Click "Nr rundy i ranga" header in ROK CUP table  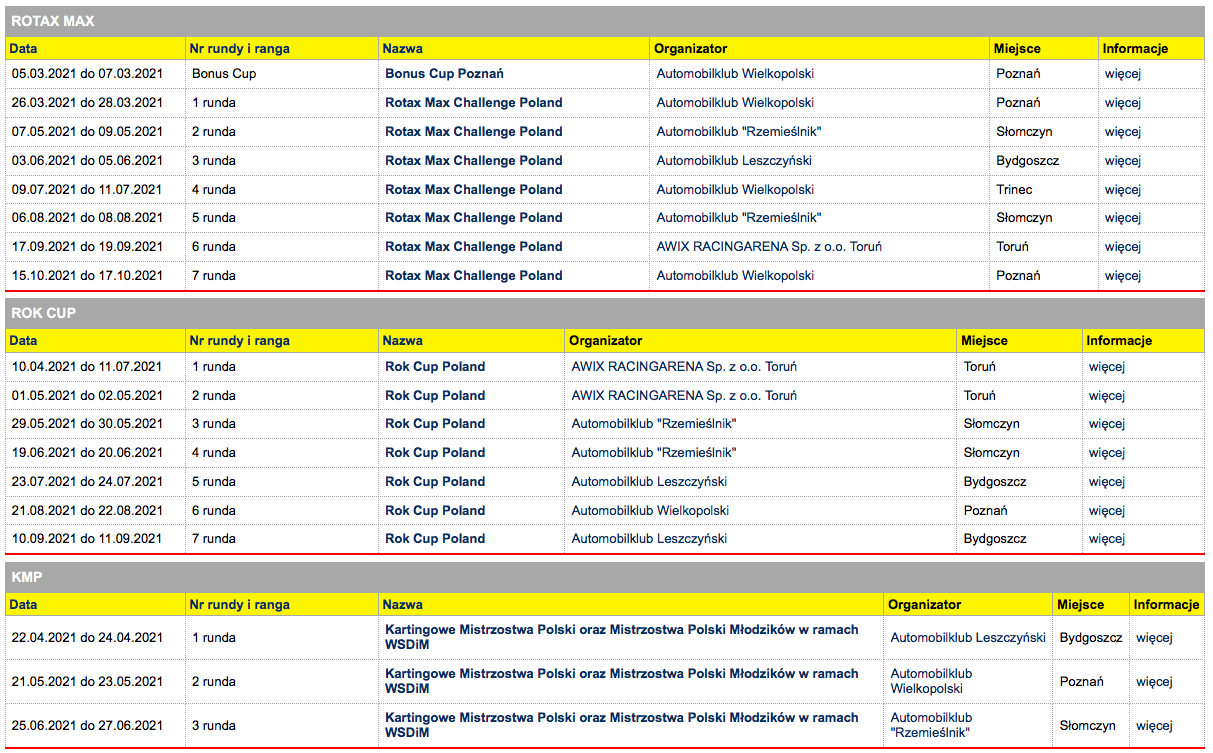(x=240, y=341)
